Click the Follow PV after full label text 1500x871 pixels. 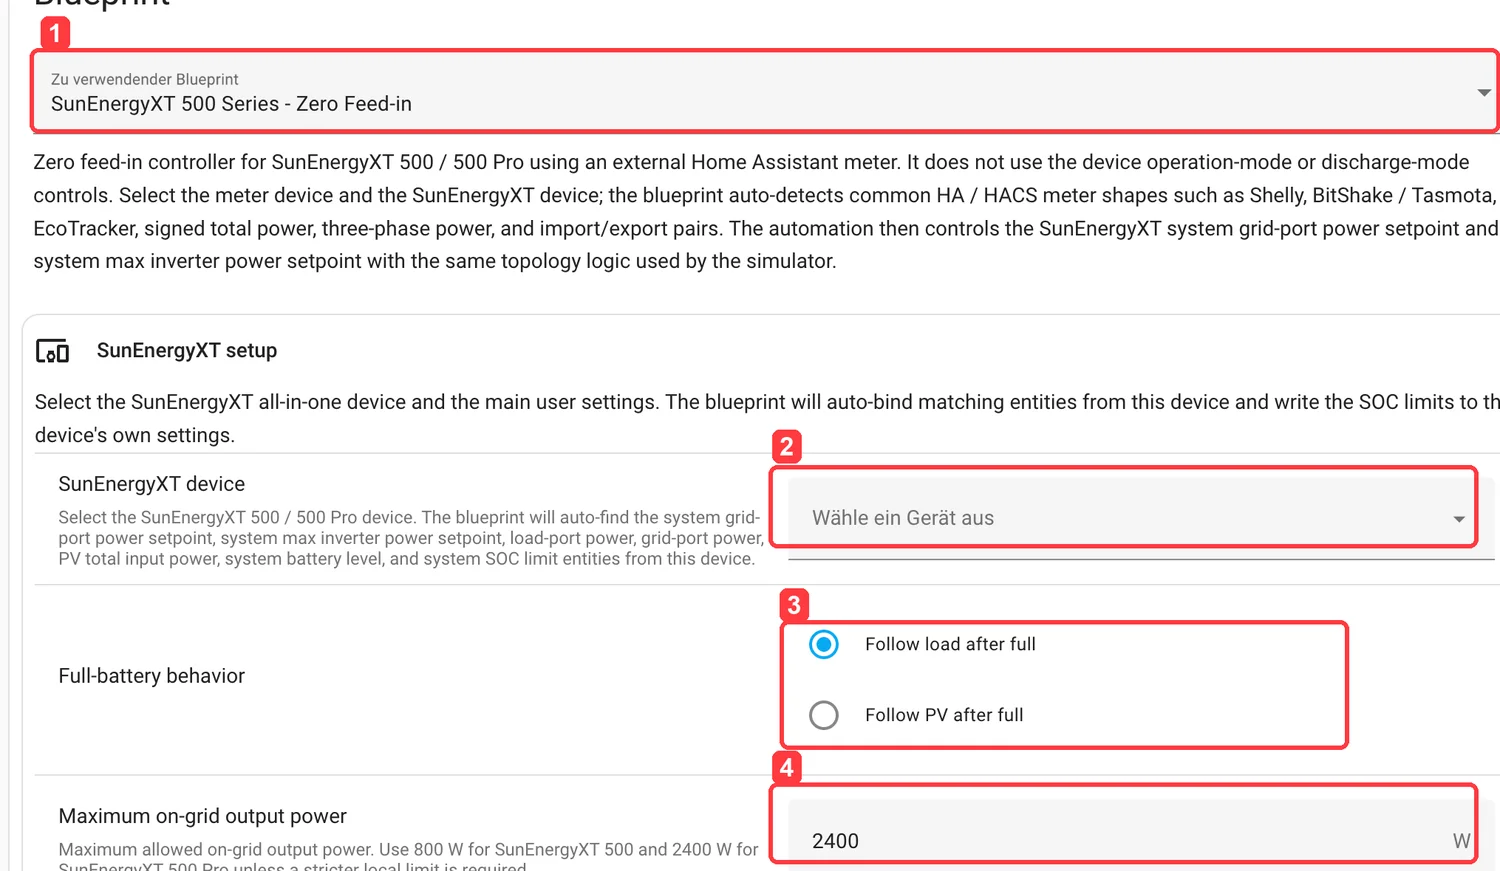coord(944,715)
